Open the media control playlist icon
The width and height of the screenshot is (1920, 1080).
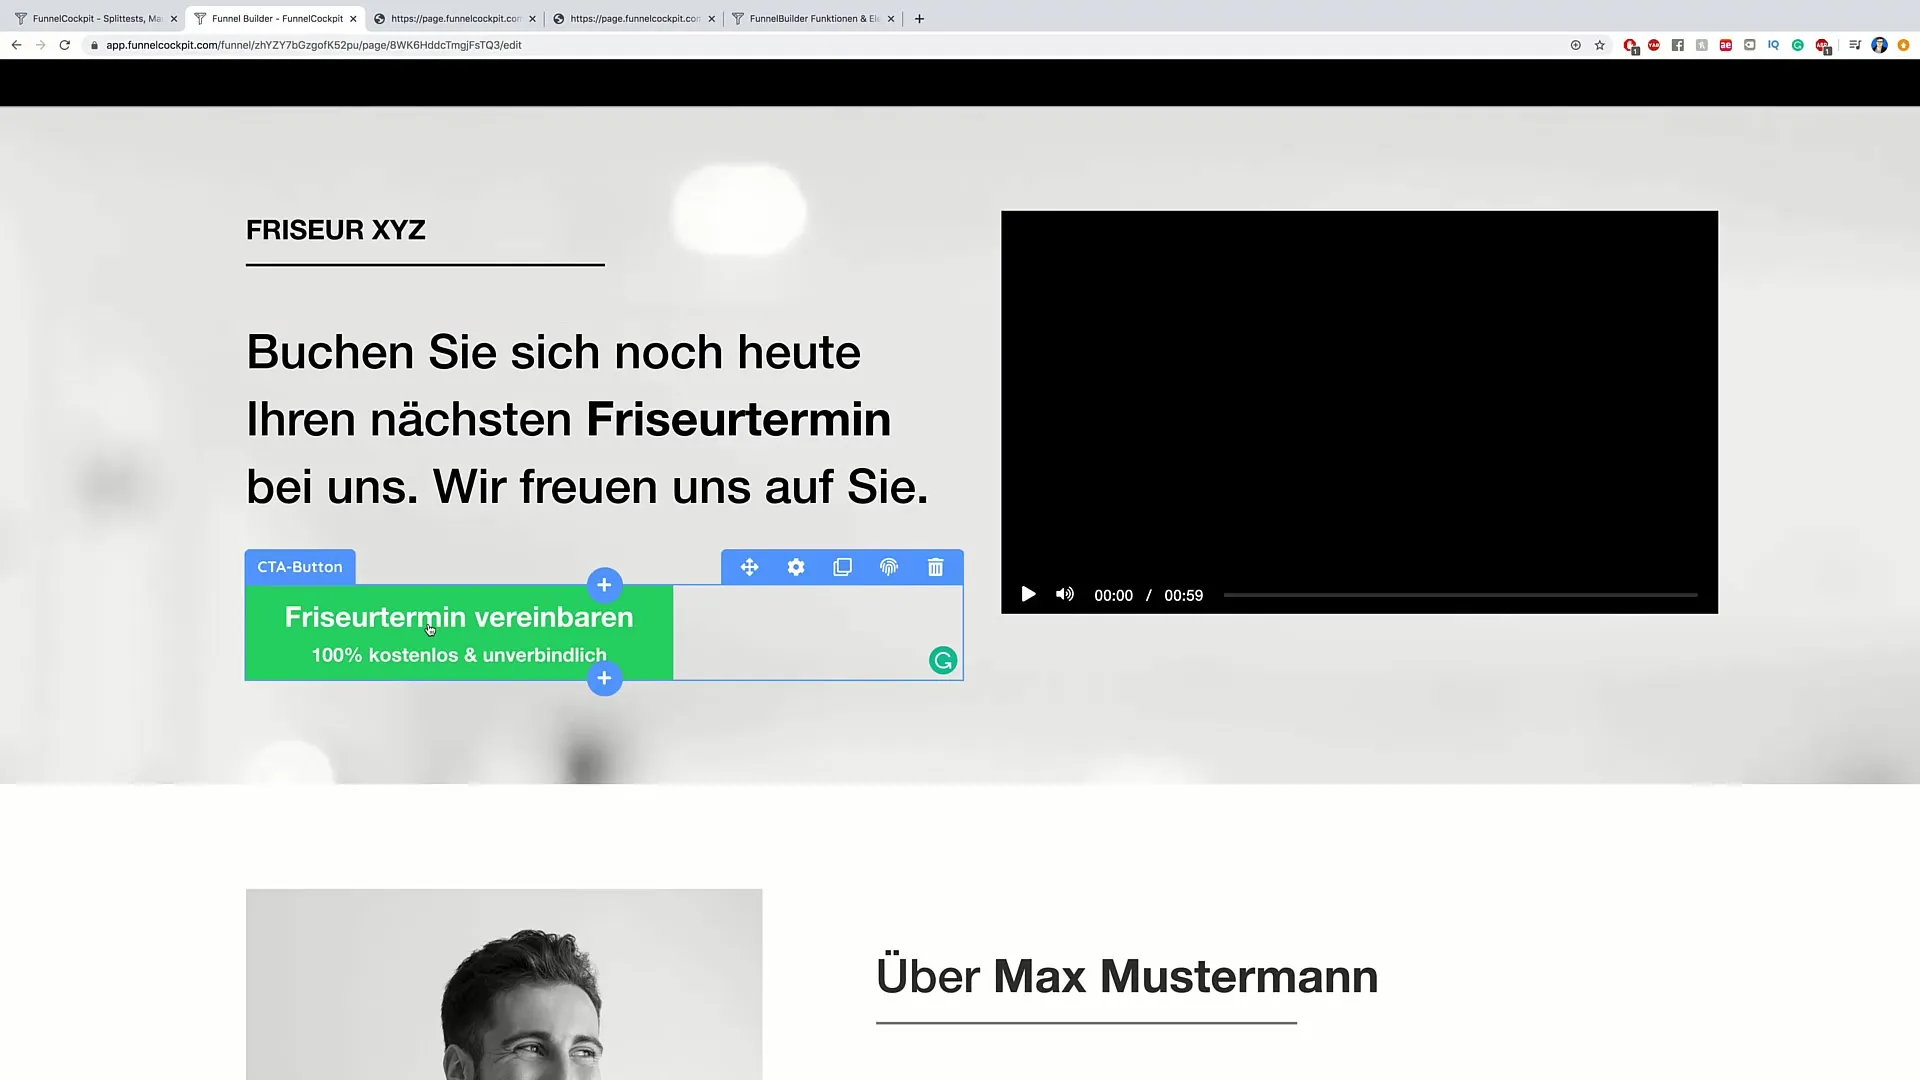pyautogui.click(x=1855, y=45)
